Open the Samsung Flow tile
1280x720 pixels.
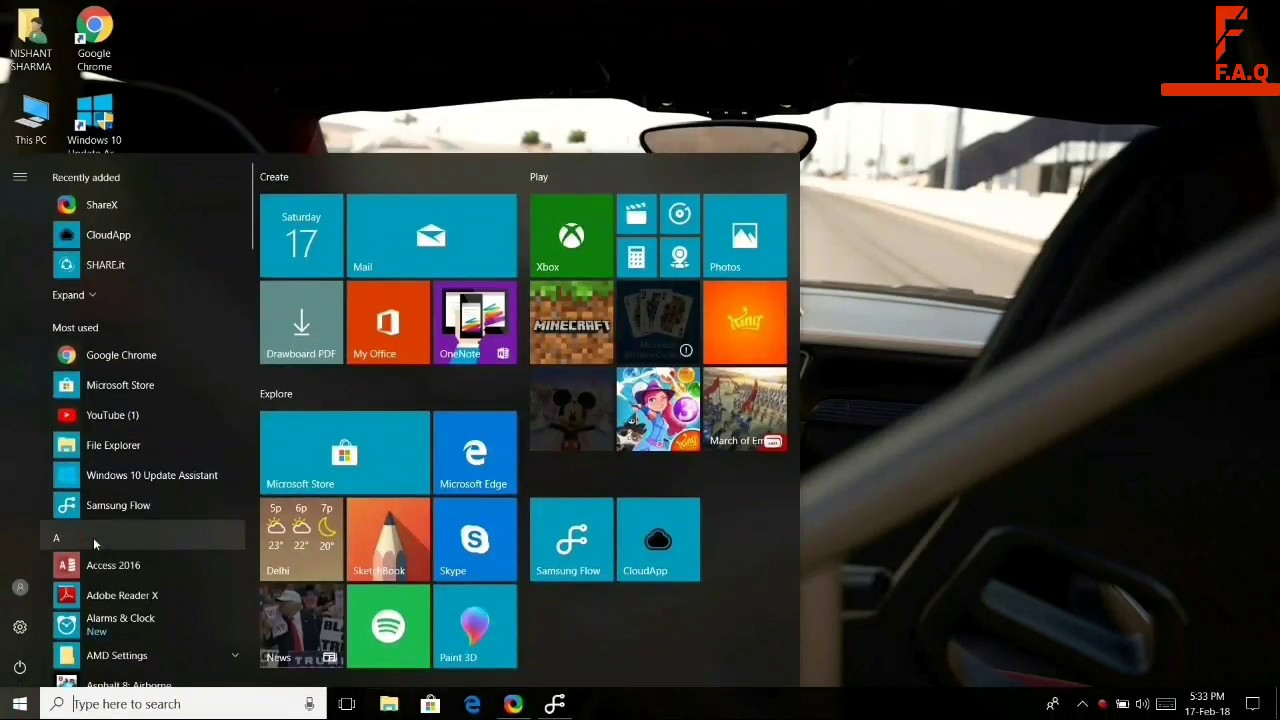(x=571, y=540)
